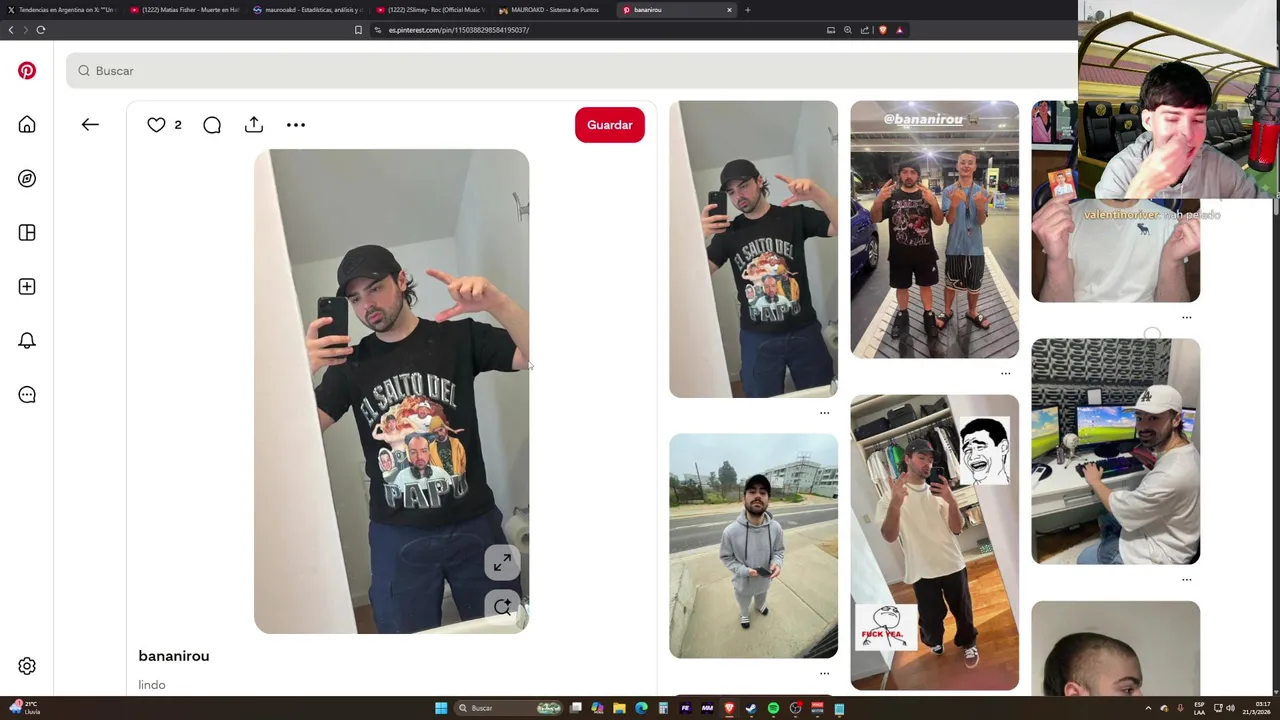
Task: Share the pin using the upload icon
Action: coord(254,125)
